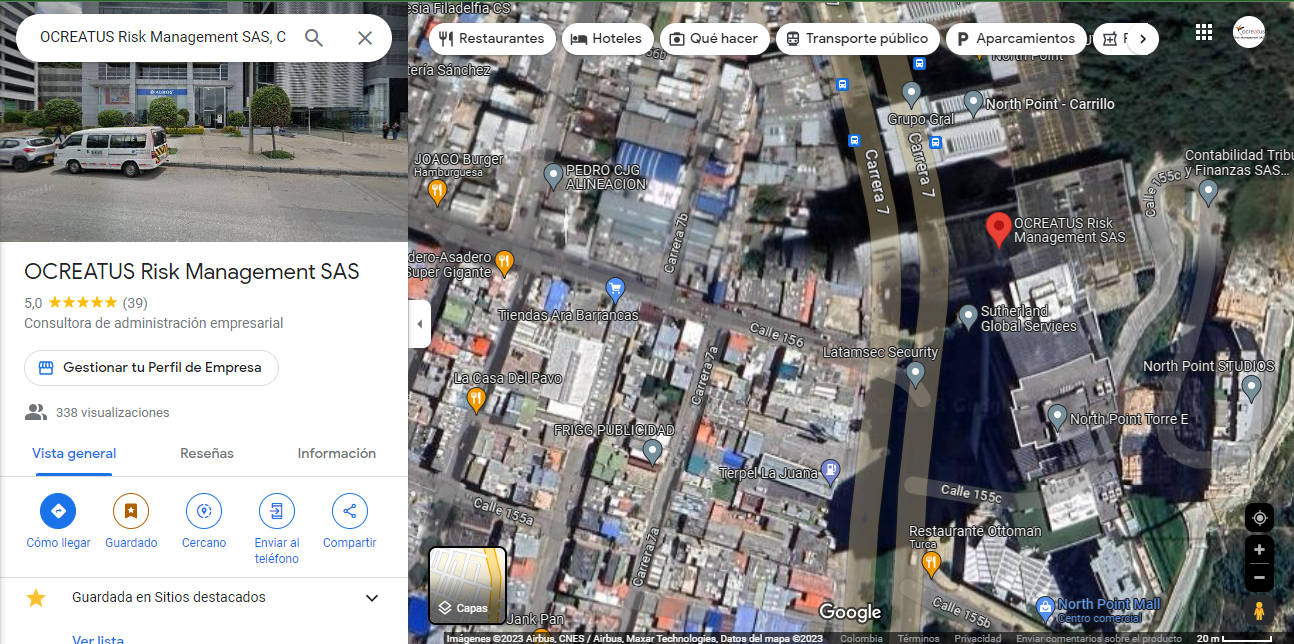This screenshot has width=1294, height=644.
Task: Click the Compartir share icon
Action: click(x=349, y=511)
